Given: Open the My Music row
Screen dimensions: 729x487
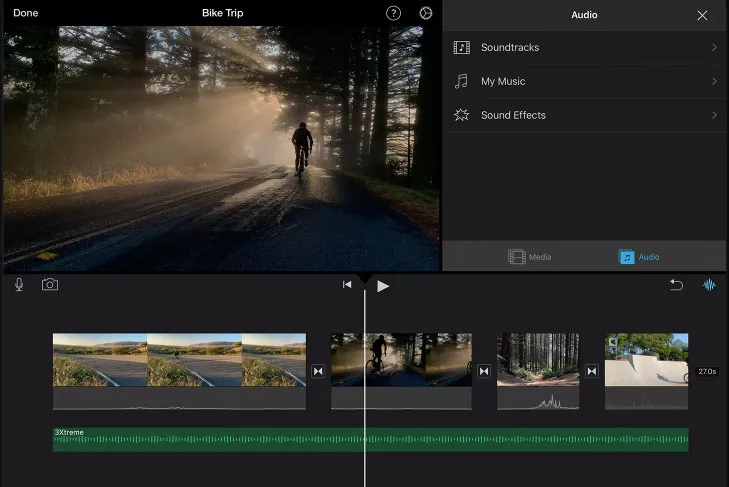Looking at the screenshot, I should 585,81.
